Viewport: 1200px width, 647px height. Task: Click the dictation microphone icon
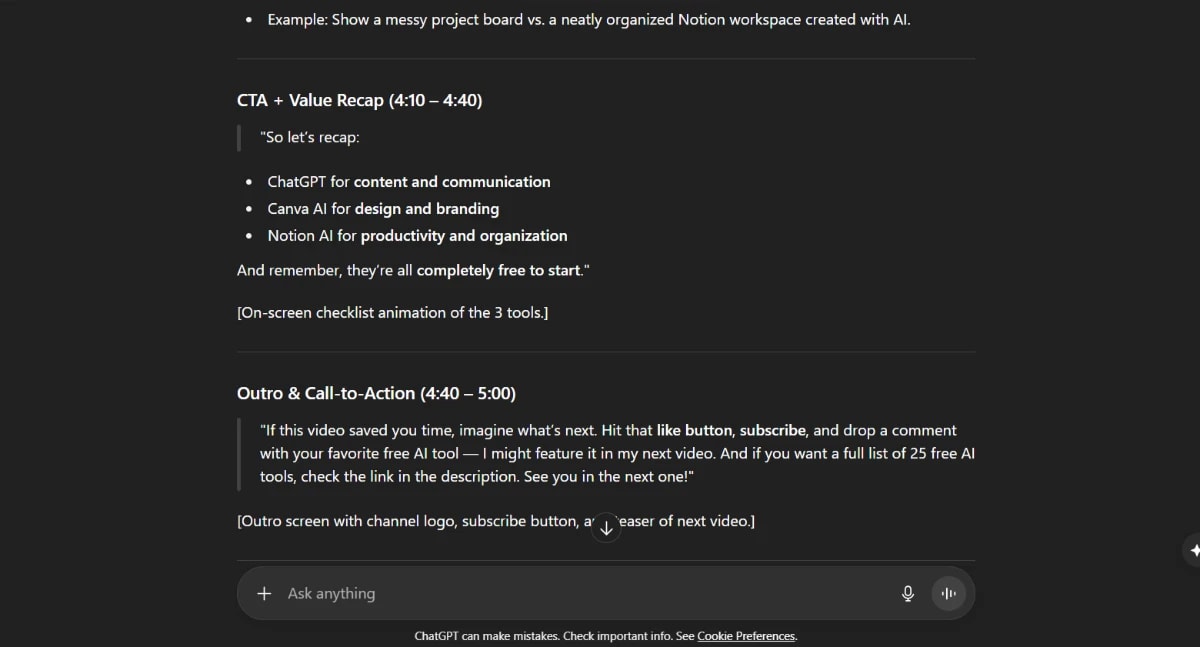tap(907, 593)
